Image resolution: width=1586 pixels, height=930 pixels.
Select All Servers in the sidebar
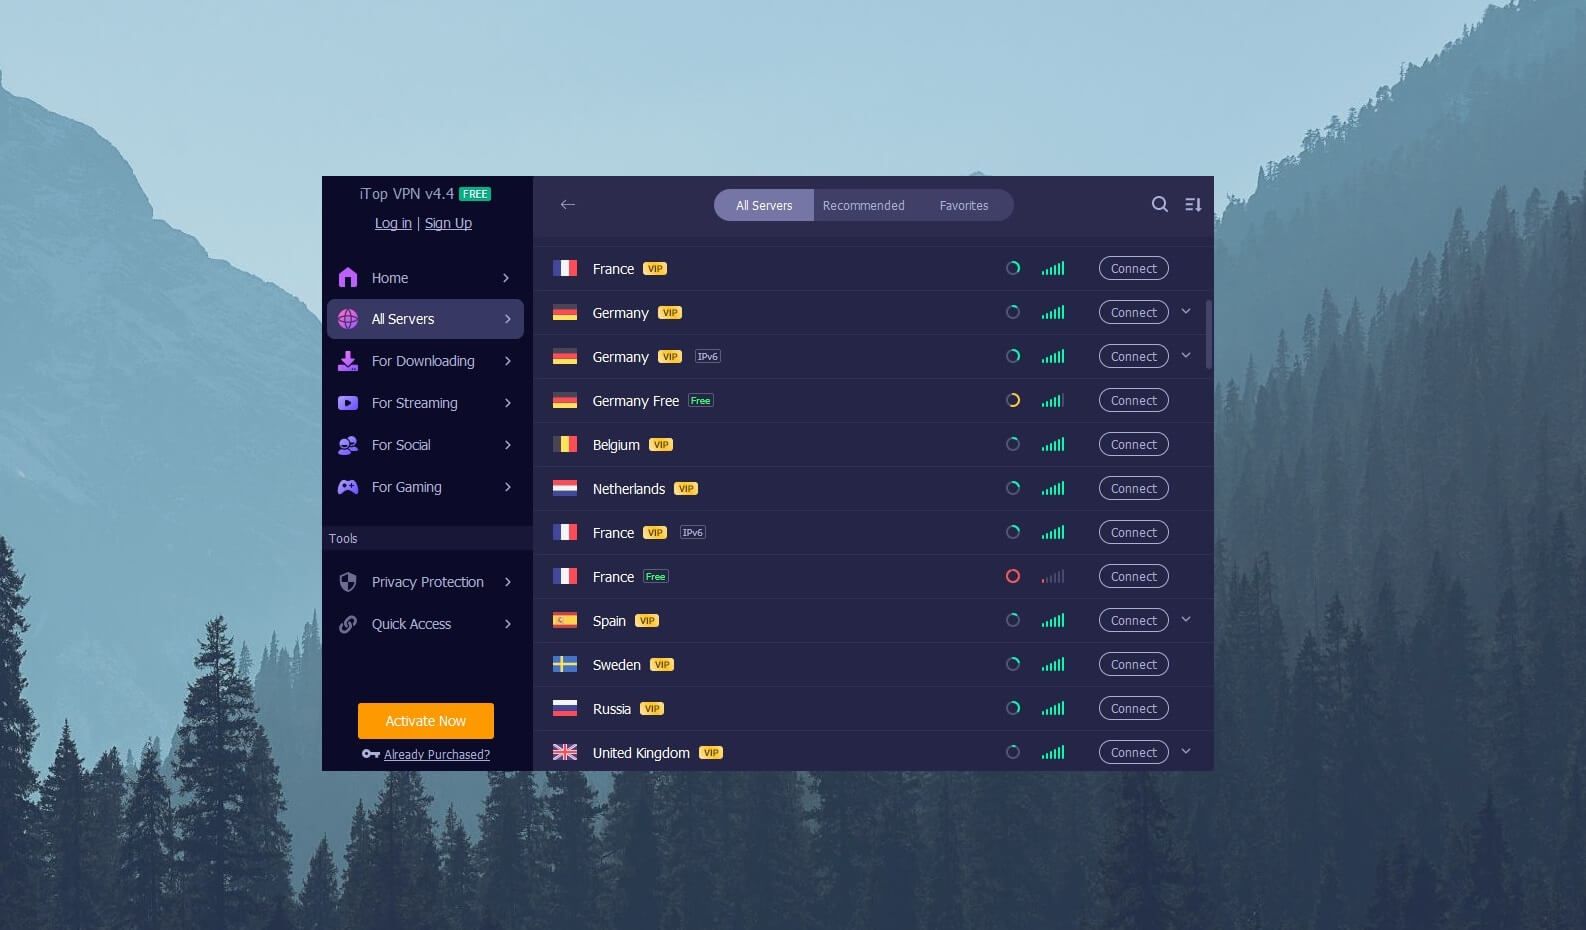(x=425, y=319)
